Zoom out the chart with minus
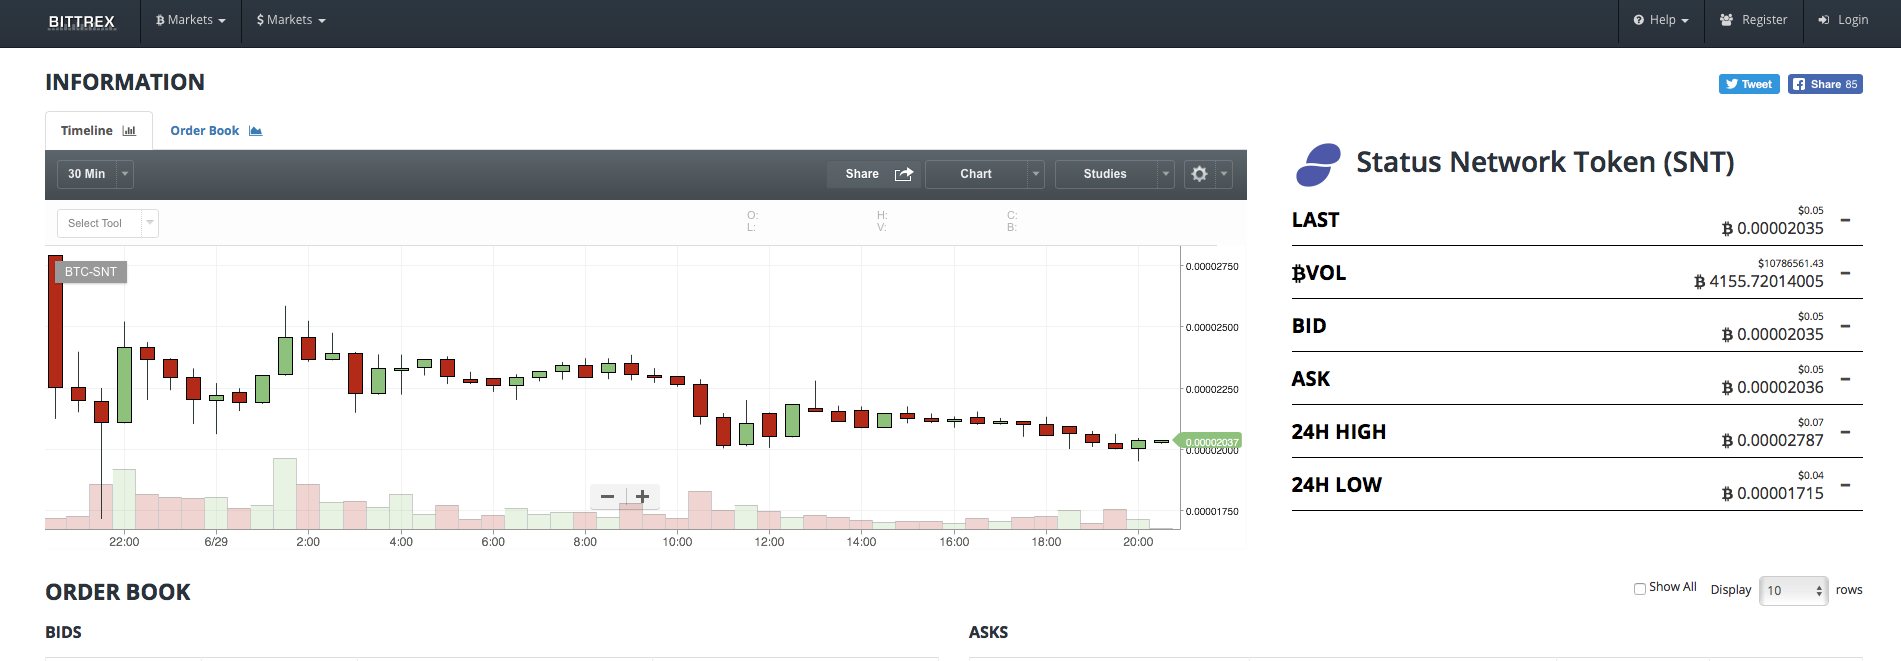 coord(607,496)
